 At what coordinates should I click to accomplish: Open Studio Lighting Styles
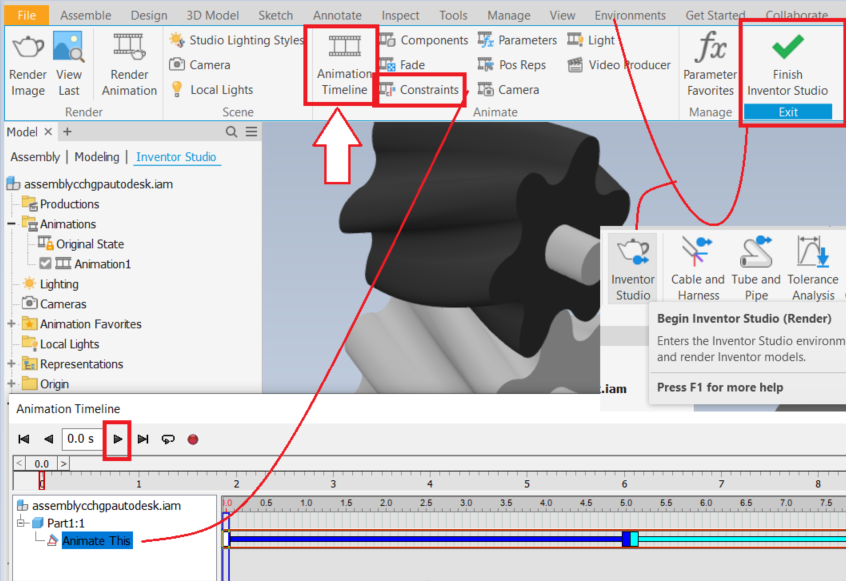(x=236, y=40)
